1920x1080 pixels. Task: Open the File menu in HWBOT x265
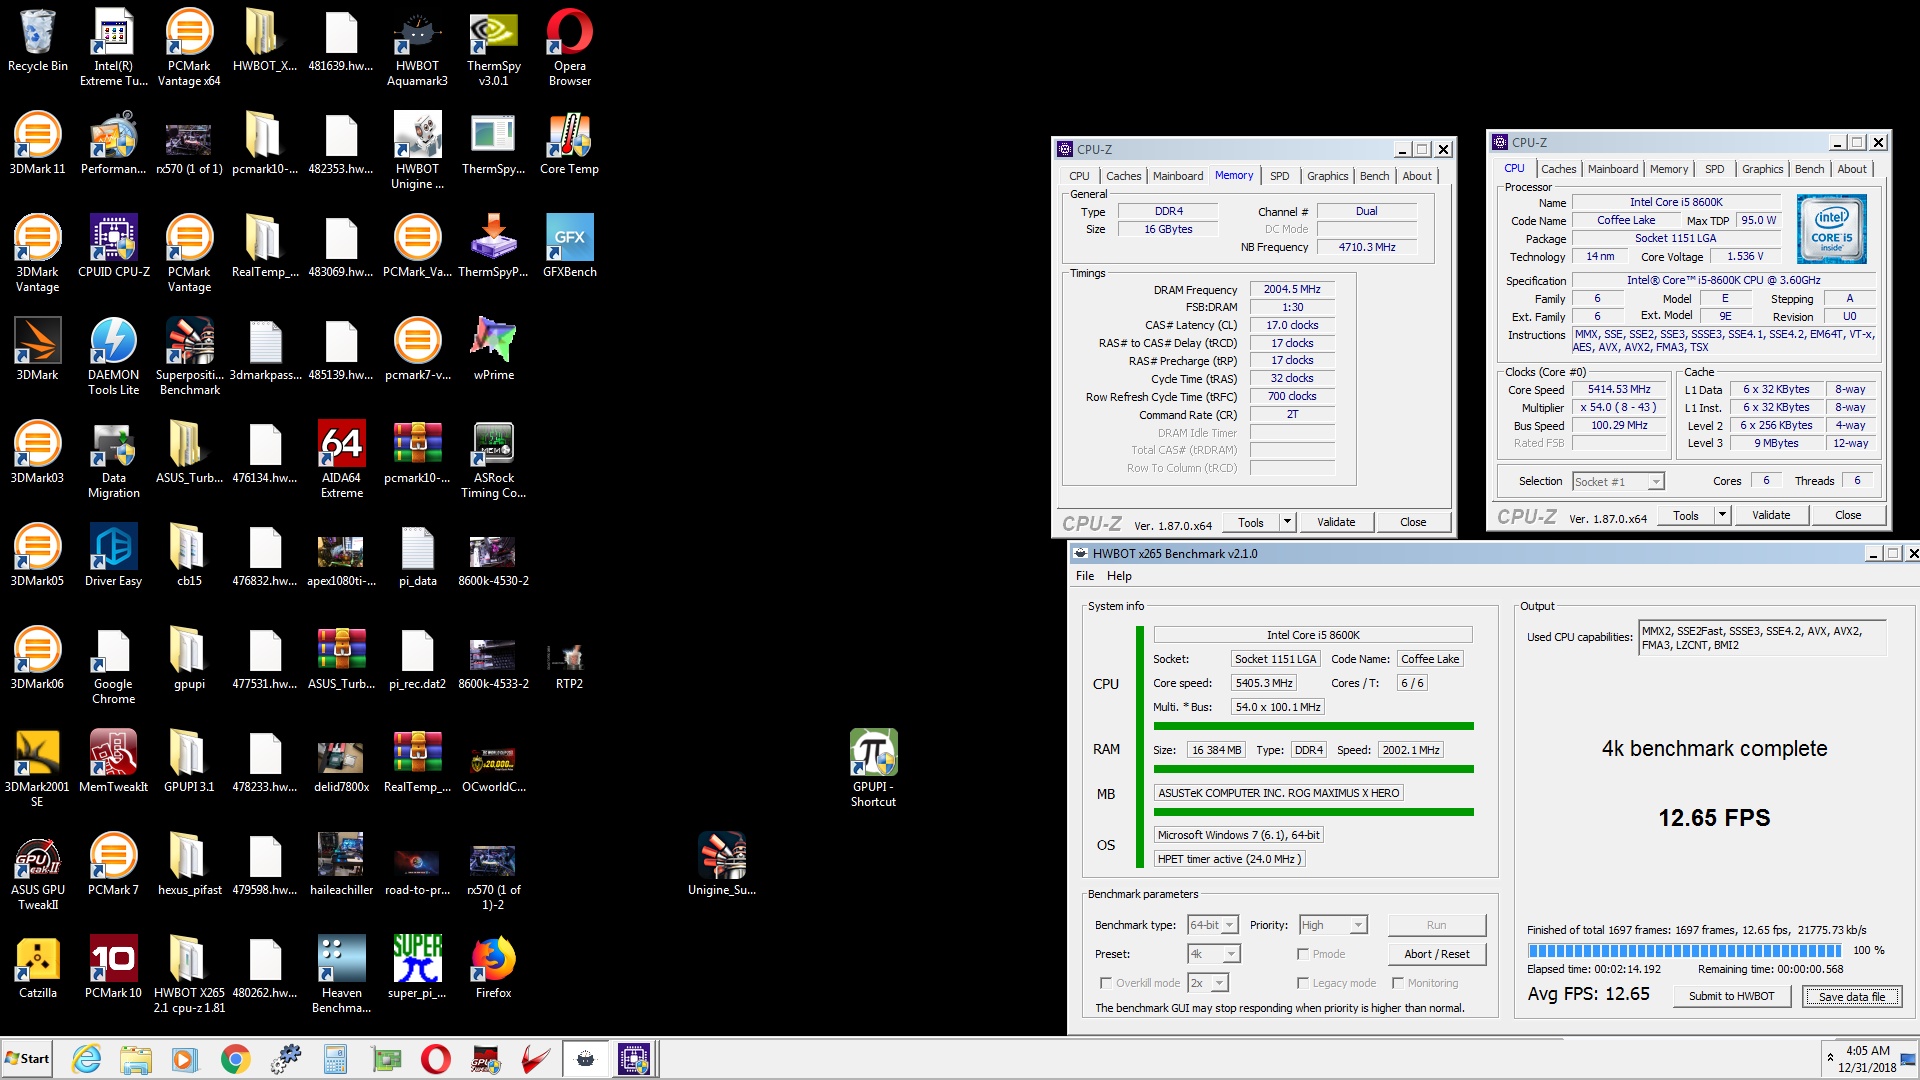(x=1085, y=576)
